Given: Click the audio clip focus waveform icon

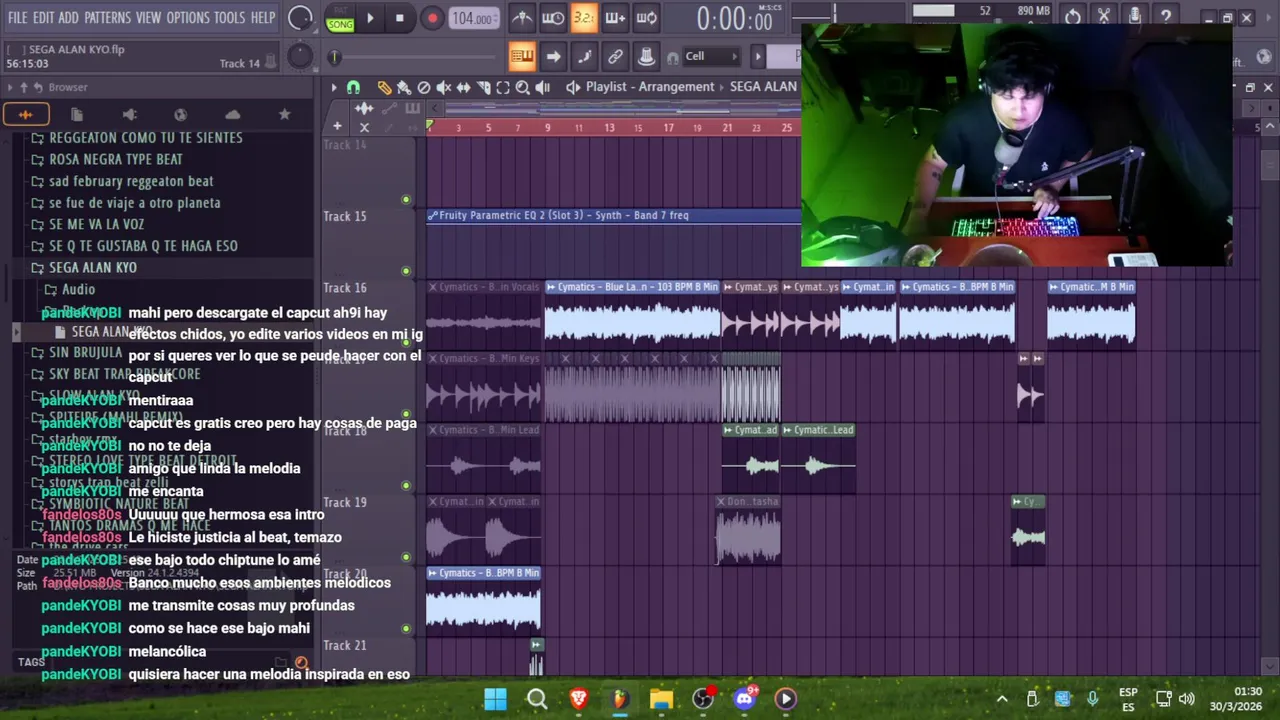Looking at the screenshot, I should pyautogui.click(x=364, y=109).
